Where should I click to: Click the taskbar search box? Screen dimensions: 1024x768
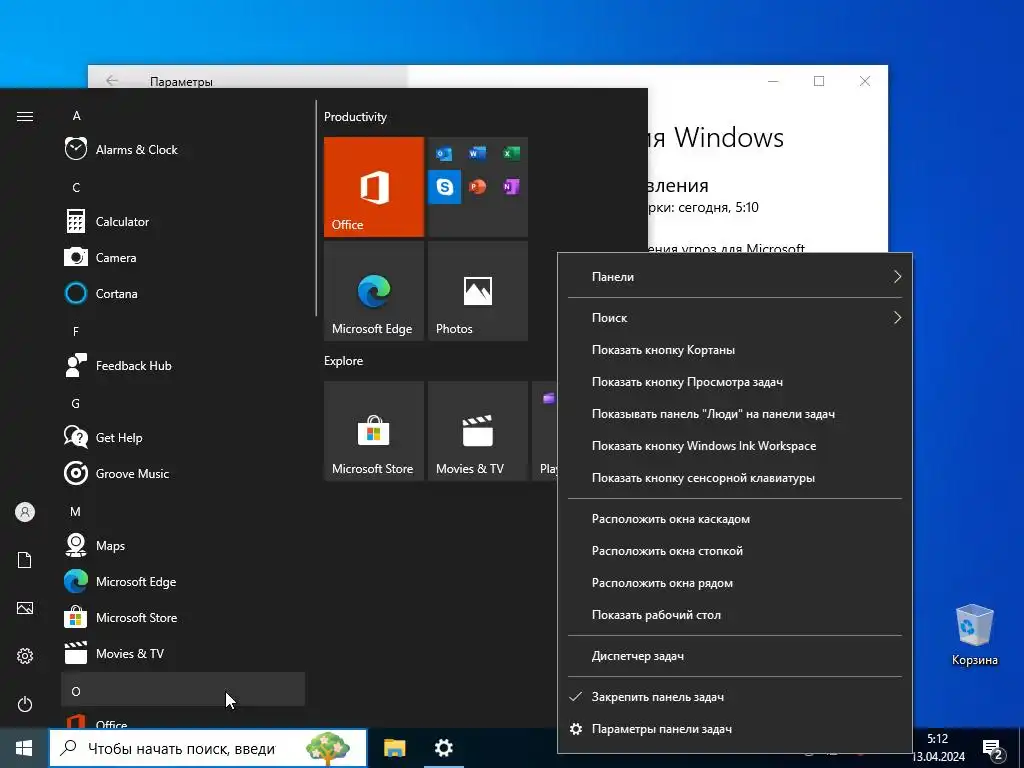pos(208,748)
